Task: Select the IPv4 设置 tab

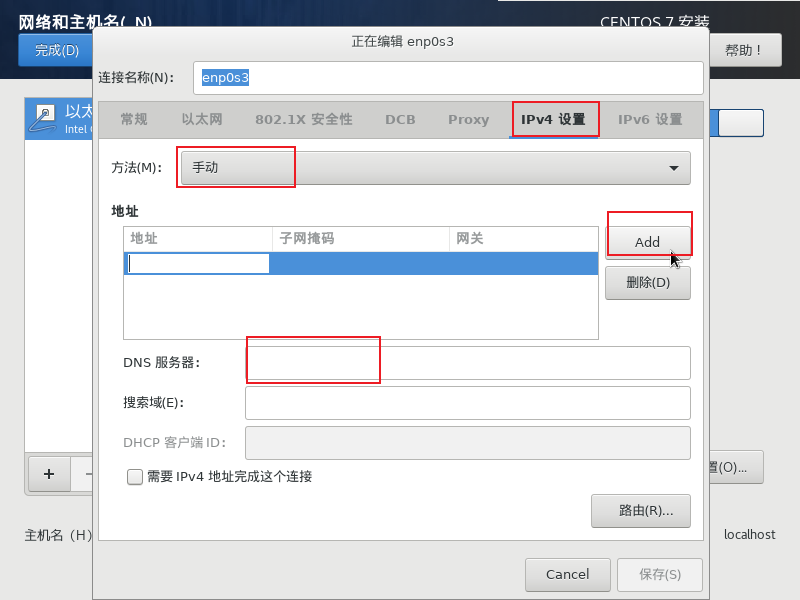Action: 553,119
